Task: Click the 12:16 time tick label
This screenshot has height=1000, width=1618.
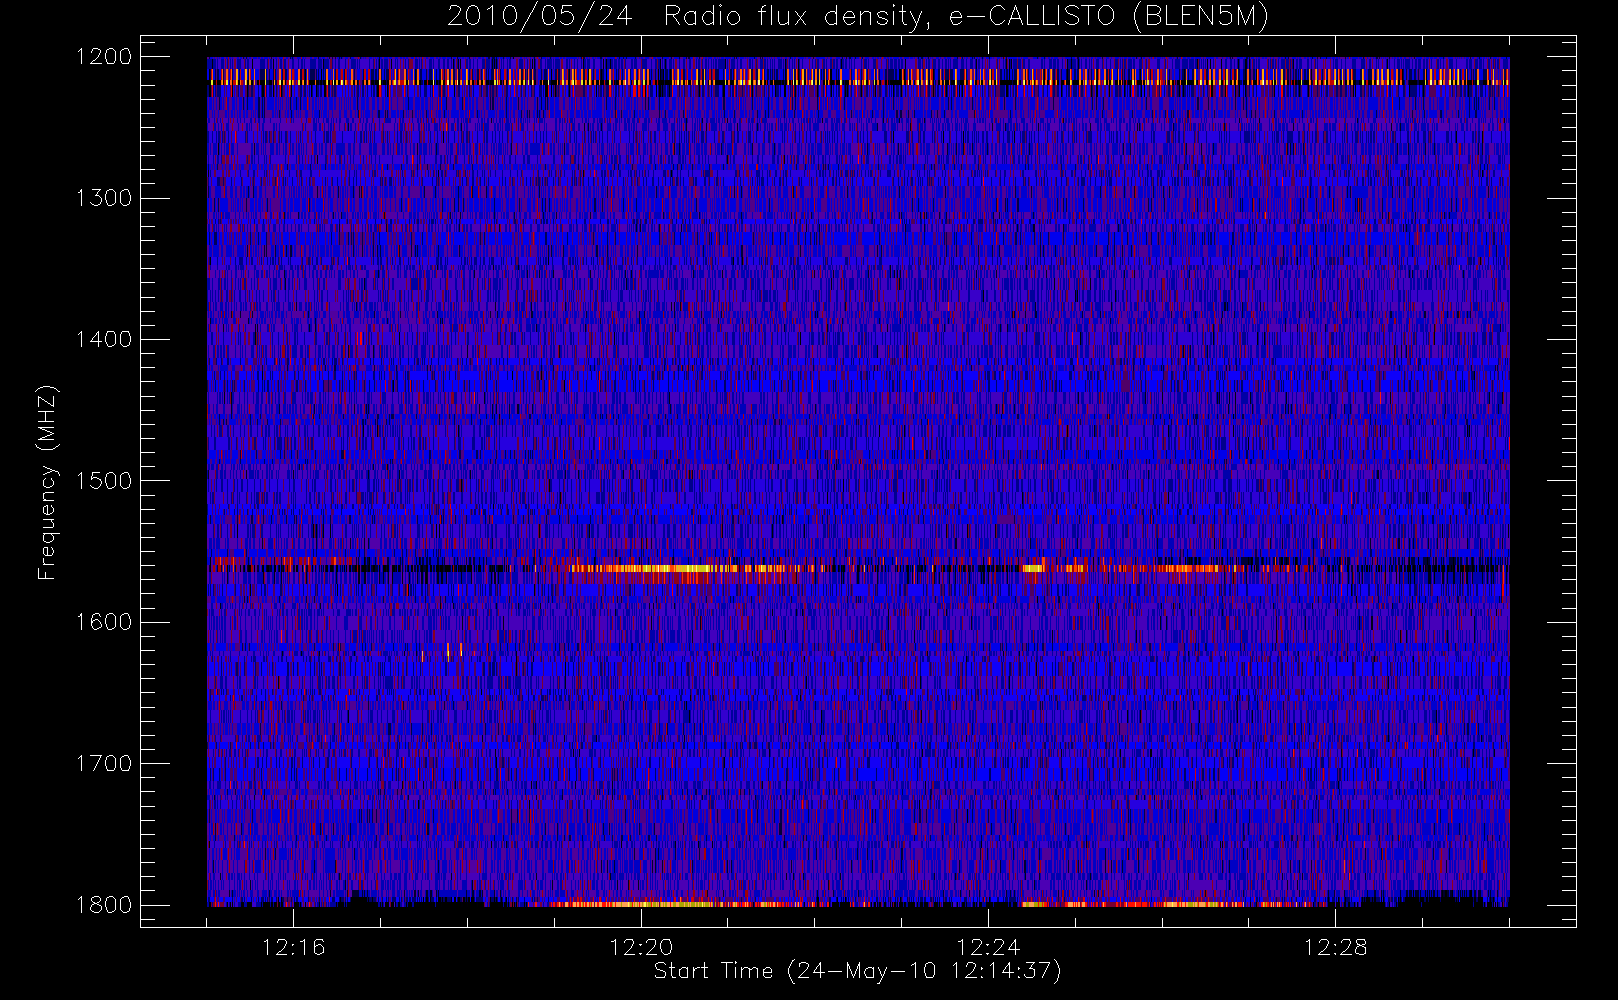Action: tap(293, 947)
